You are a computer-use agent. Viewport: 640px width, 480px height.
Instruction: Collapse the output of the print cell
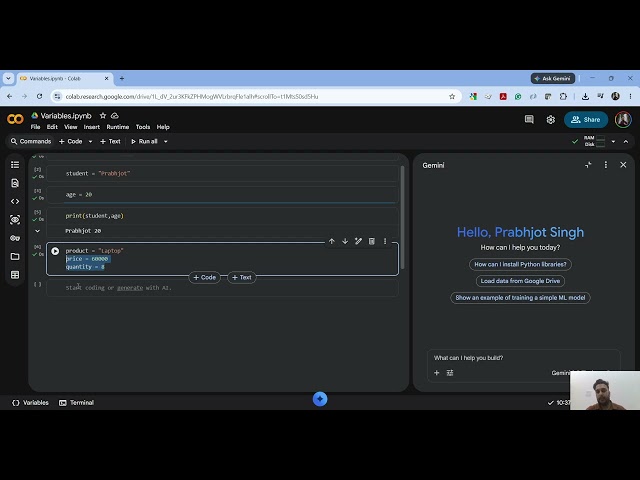click(37, 231)
